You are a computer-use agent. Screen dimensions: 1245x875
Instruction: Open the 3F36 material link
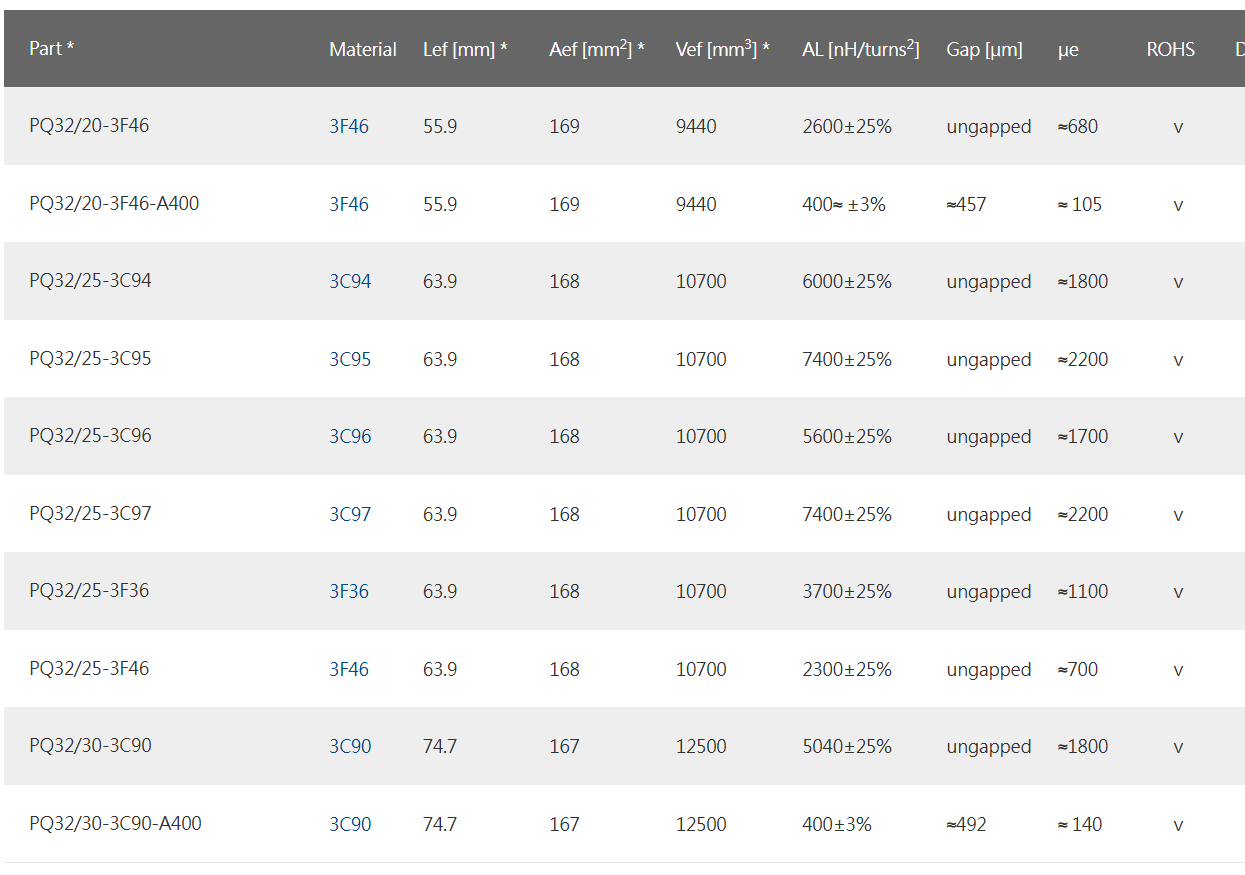pos(349,591)
